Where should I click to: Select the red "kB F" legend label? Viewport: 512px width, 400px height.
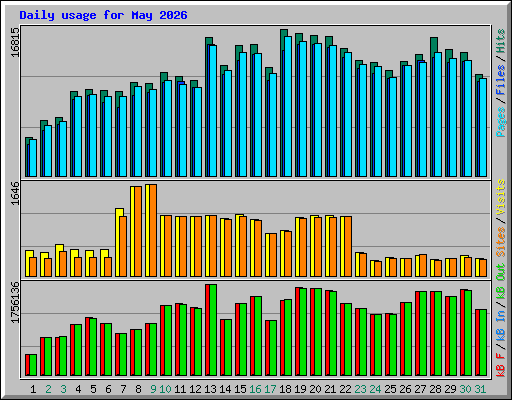coord(500,365)
